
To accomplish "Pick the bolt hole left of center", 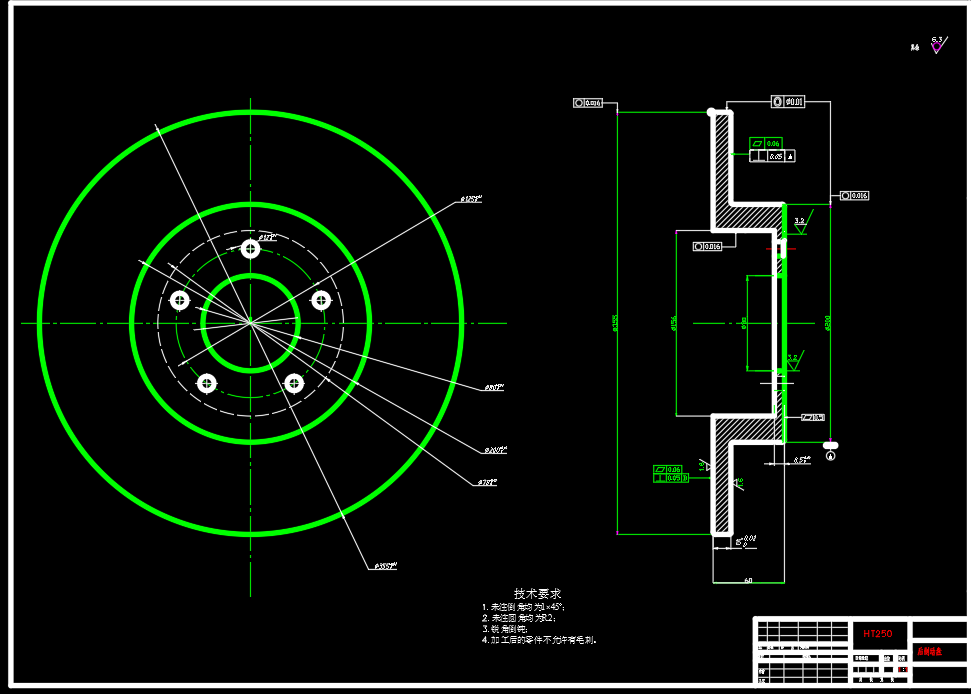I will (180, 301).
